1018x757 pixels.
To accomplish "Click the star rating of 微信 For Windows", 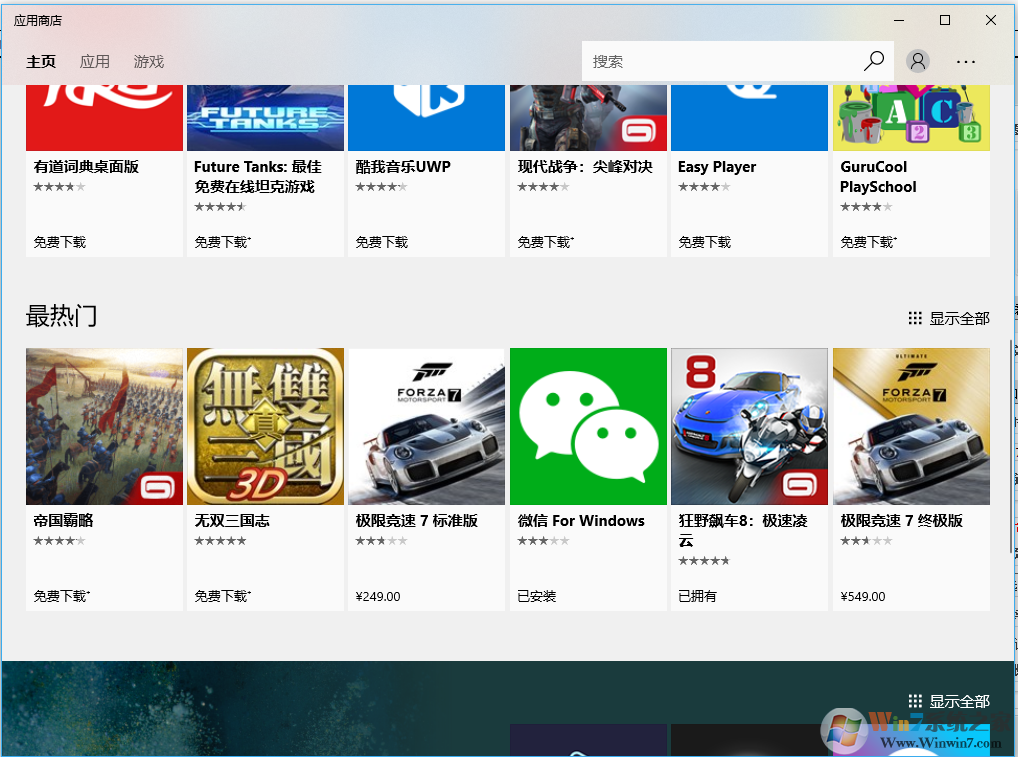I will [x=543, y=541].
